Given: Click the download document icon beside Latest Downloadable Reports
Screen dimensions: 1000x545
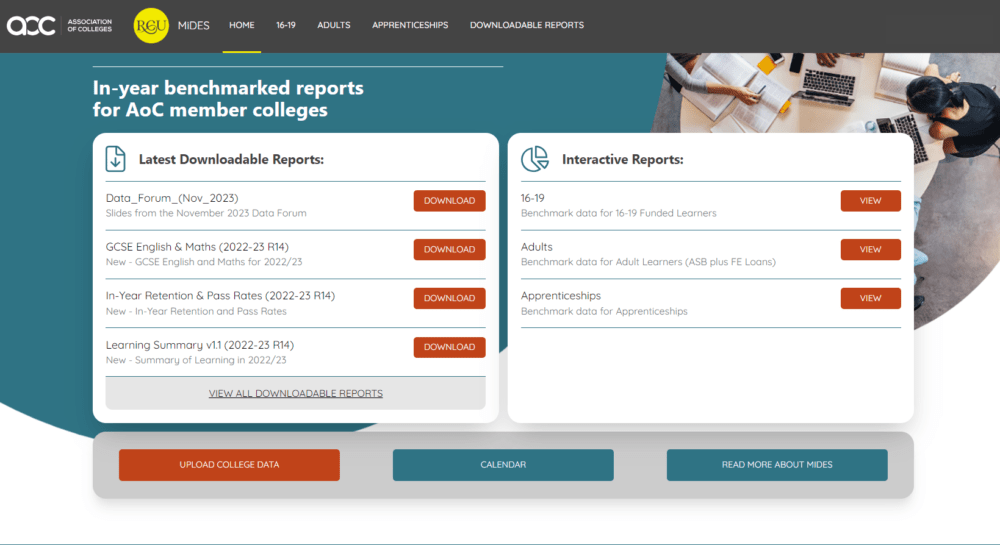Looking at the screenshot, I should coord(116,159).
